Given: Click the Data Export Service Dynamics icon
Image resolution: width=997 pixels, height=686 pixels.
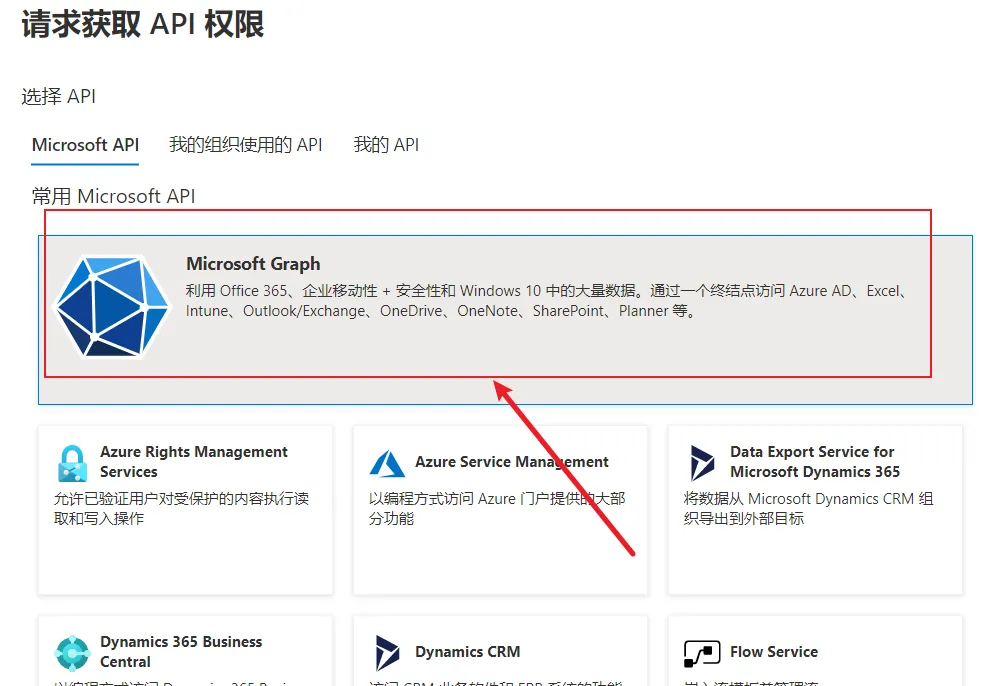Looking at the screenshot, I should click(702, 463).
